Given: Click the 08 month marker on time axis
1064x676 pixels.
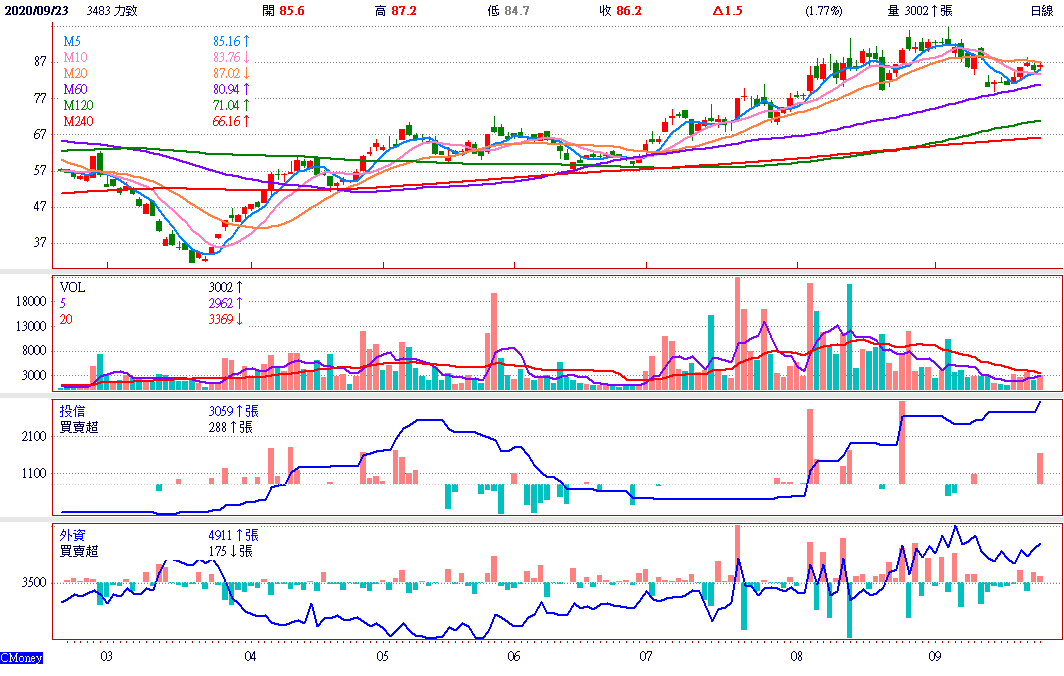Looking at the screenshot, I should tap(797, 657).
